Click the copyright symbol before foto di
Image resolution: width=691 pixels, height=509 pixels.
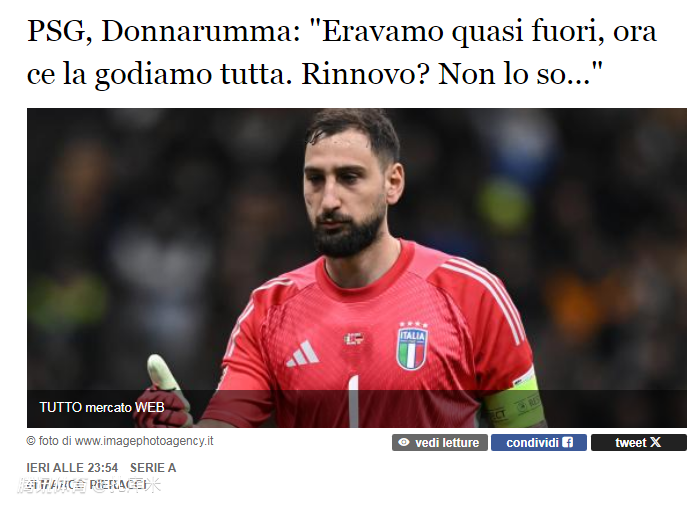pyautogui.click(x=31, y=441)
